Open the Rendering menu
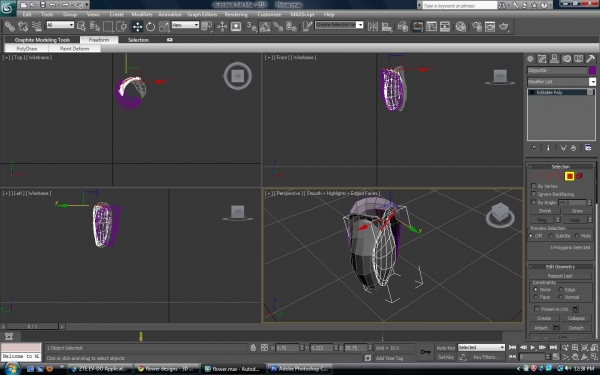This screenshot has width=600, height=375. (x=236, y=15)
